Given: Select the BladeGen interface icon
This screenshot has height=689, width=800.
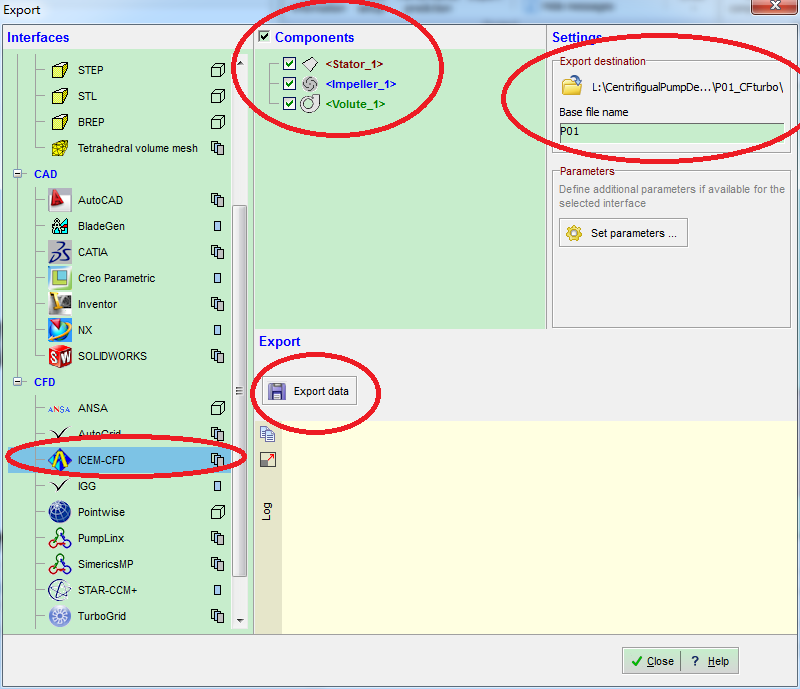Looking at the screenshot, I should click(x=60, y=226).
